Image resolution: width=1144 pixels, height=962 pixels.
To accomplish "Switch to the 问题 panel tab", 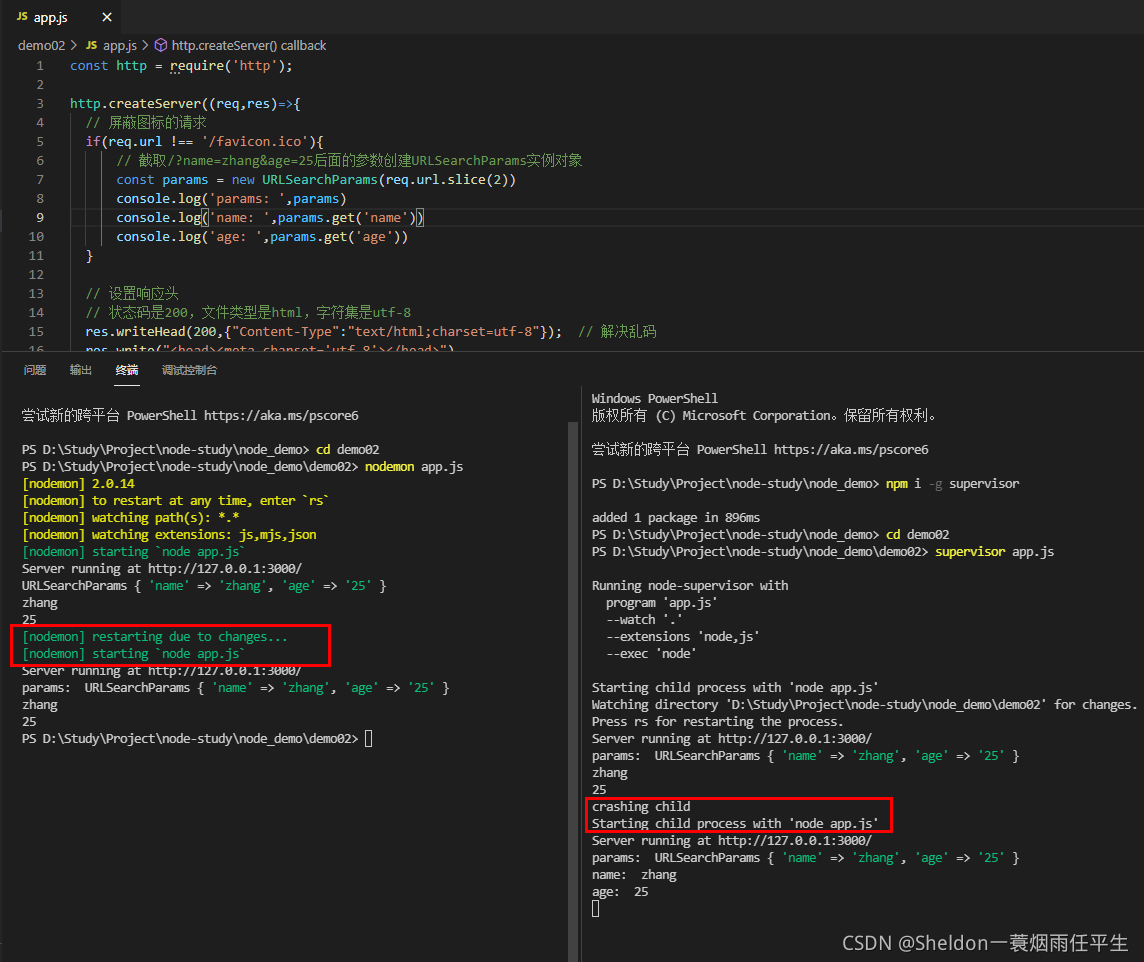I will point(35,369).
